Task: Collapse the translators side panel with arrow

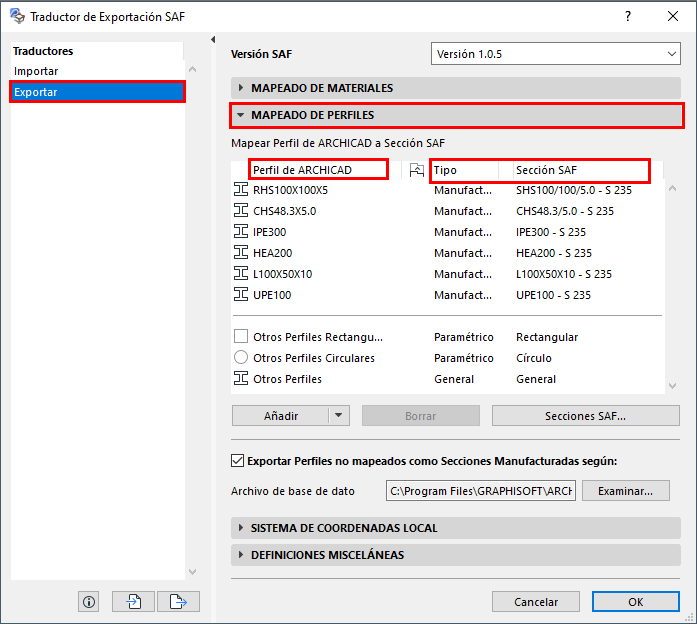Action: 213,40
